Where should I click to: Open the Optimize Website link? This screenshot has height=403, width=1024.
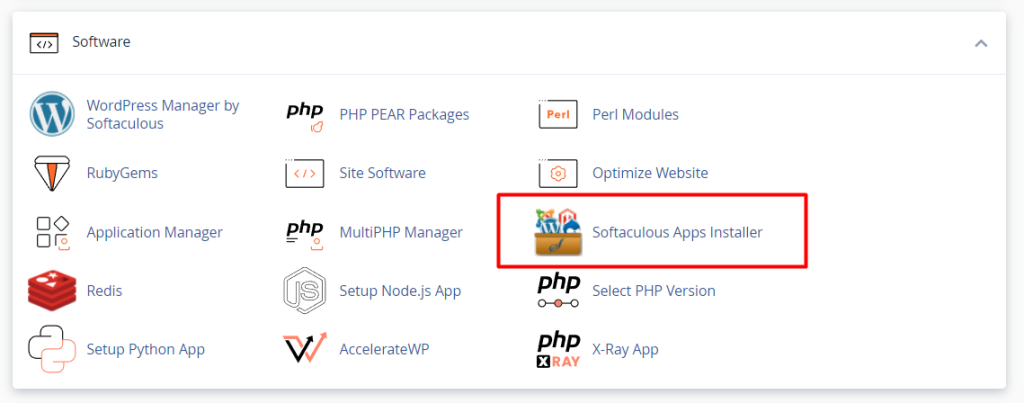650,173
